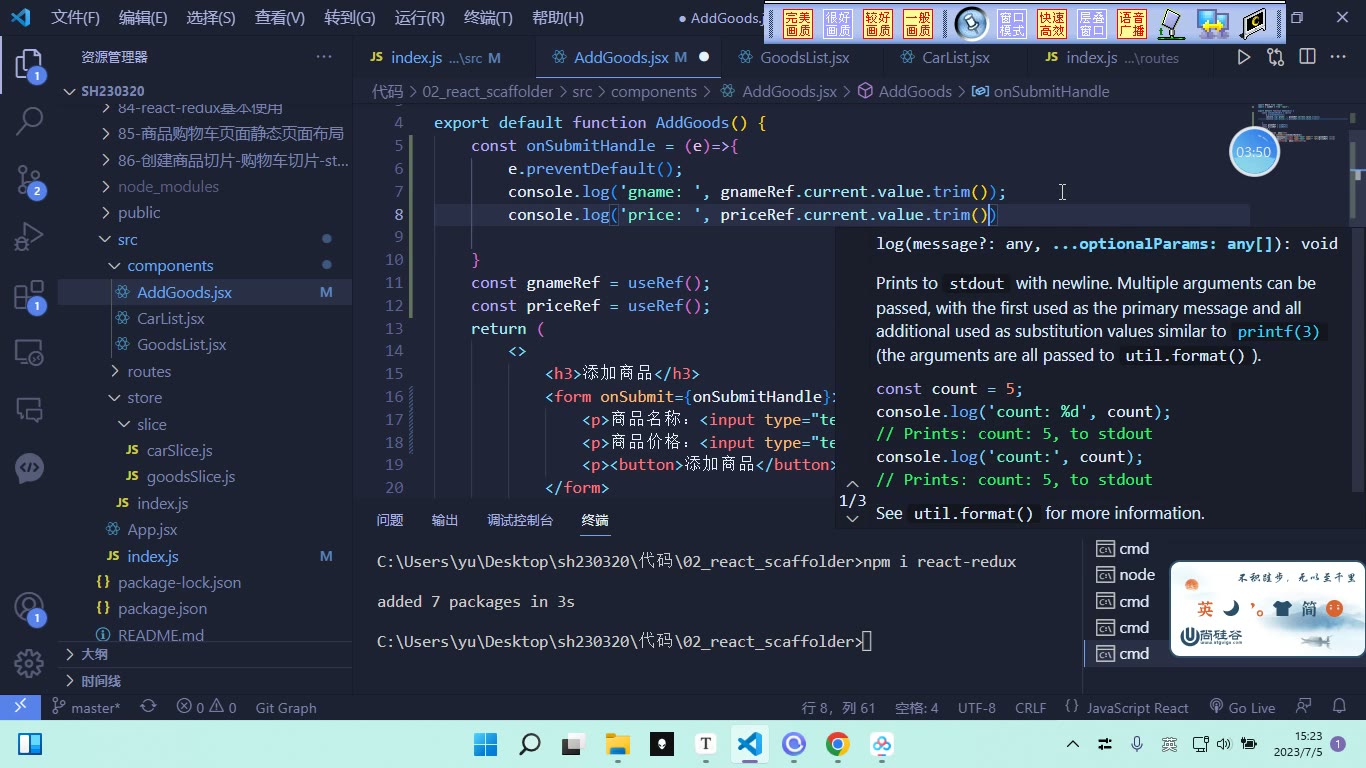Open the Accounts icon in activity bar
The height and width of the screenshot is (768, 1366).
pyautogui.click(x=29, y=608)
